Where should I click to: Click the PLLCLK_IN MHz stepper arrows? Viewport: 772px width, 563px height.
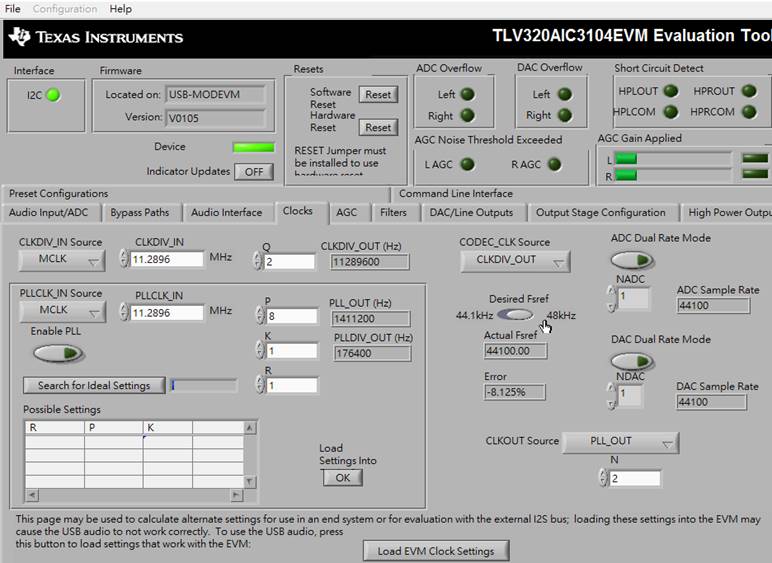124,312
